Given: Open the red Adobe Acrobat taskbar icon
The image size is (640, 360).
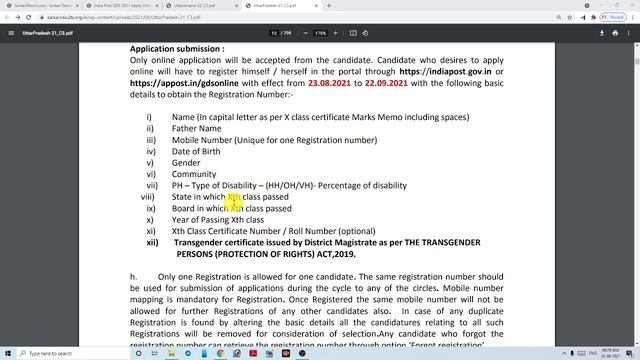Looking at the screenshot, I should [x=253, y=353].
